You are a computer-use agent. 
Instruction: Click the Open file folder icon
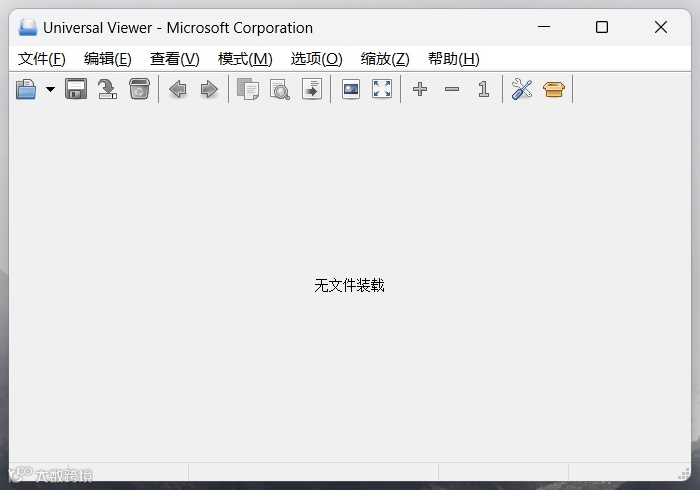[x=26, y=89]
